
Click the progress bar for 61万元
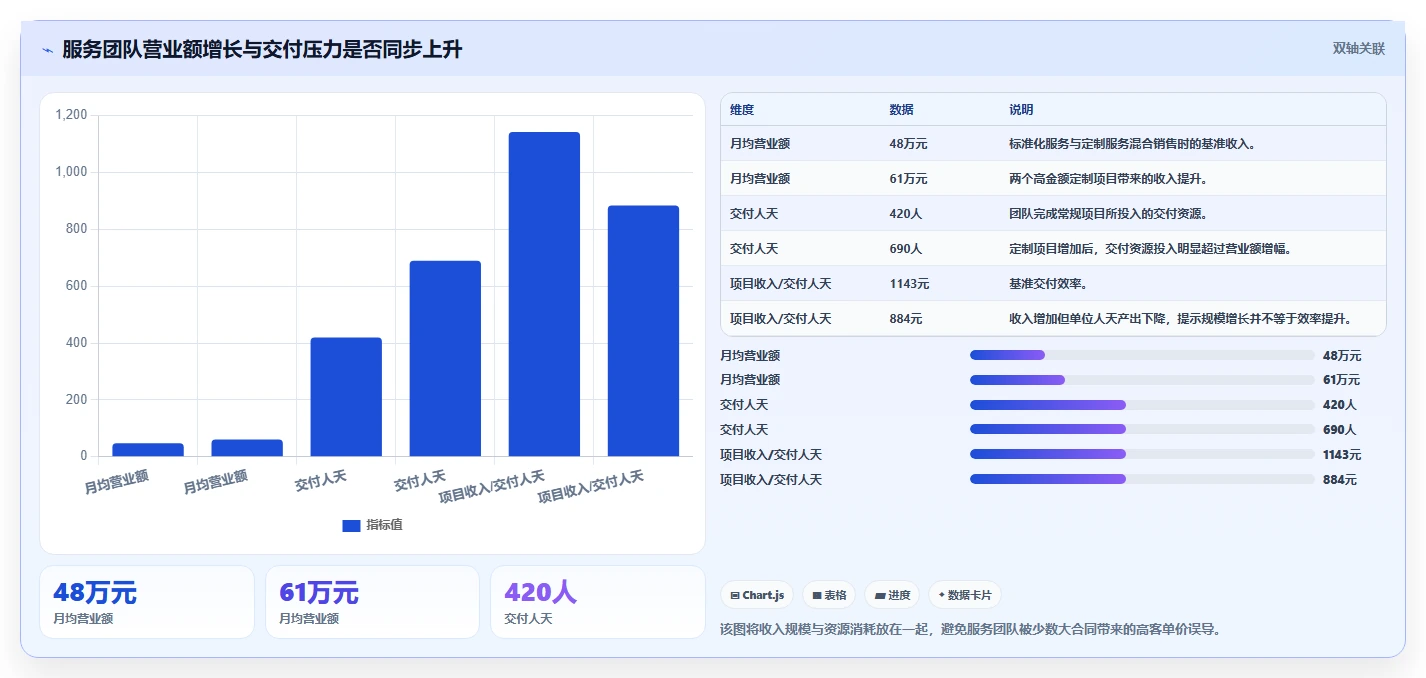[1142, 380]
